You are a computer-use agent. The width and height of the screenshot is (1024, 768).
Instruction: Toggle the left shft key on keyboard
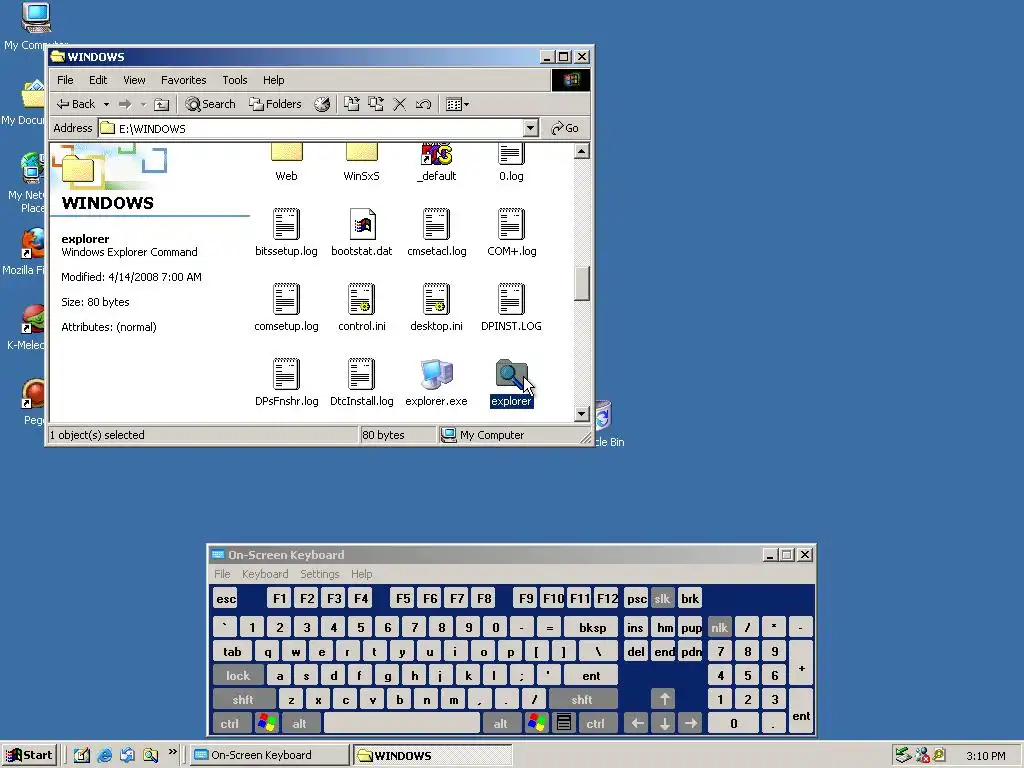(x=244, y=699)
